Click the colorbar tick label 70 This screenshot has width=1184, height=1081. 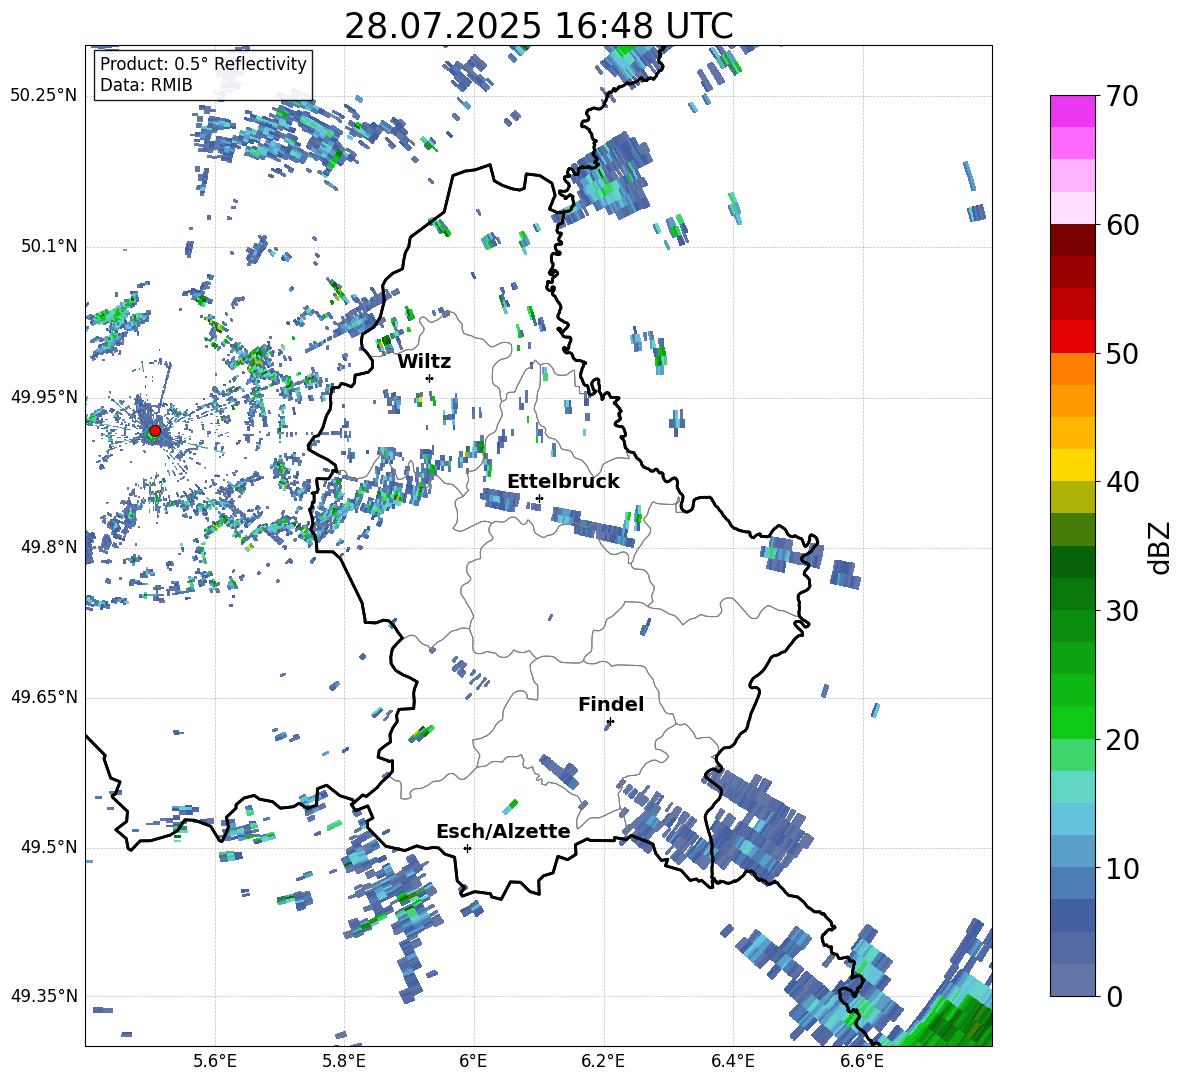tap(1122, 97)
